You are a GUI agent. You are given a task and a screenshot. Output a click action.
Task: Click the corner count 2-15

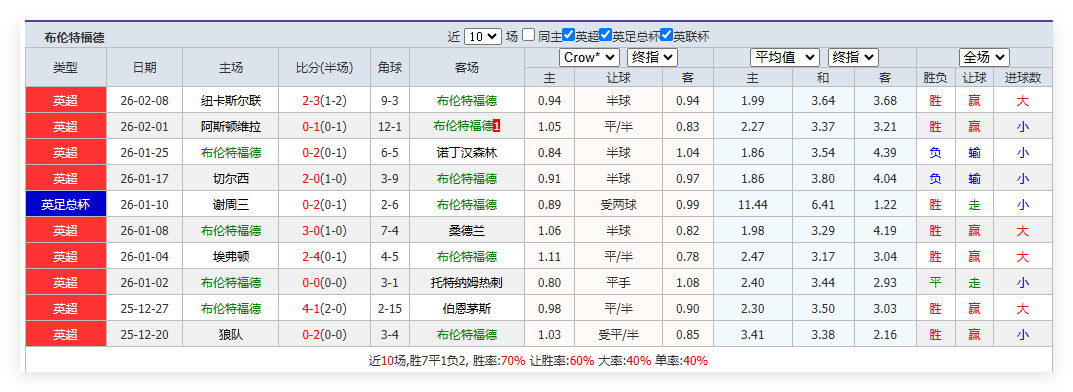pos(390,309)
